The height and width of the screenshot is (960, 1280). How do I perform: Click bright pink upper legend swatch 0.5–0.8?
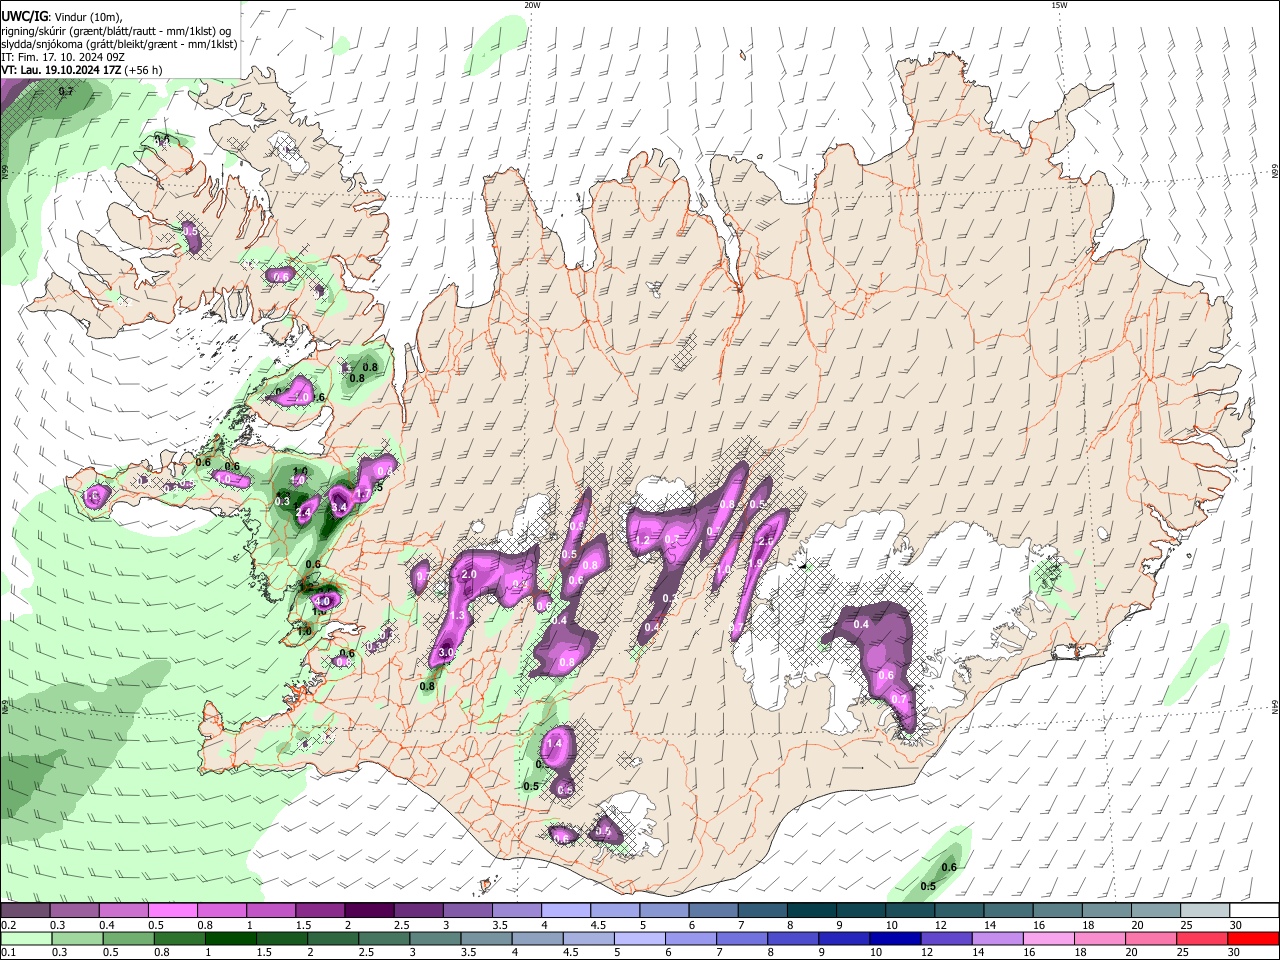tap(172, 911)
